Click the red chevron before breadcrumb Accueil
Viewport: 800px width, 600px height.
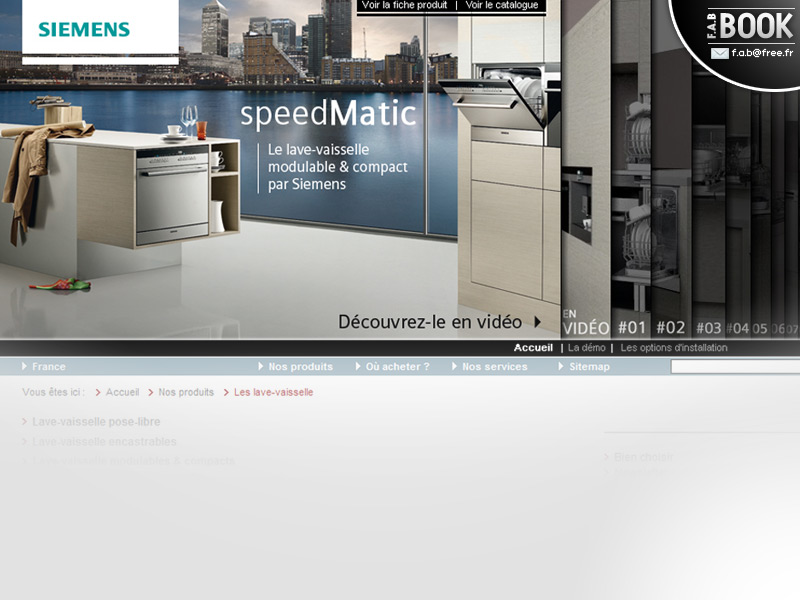tap(98, 392)
